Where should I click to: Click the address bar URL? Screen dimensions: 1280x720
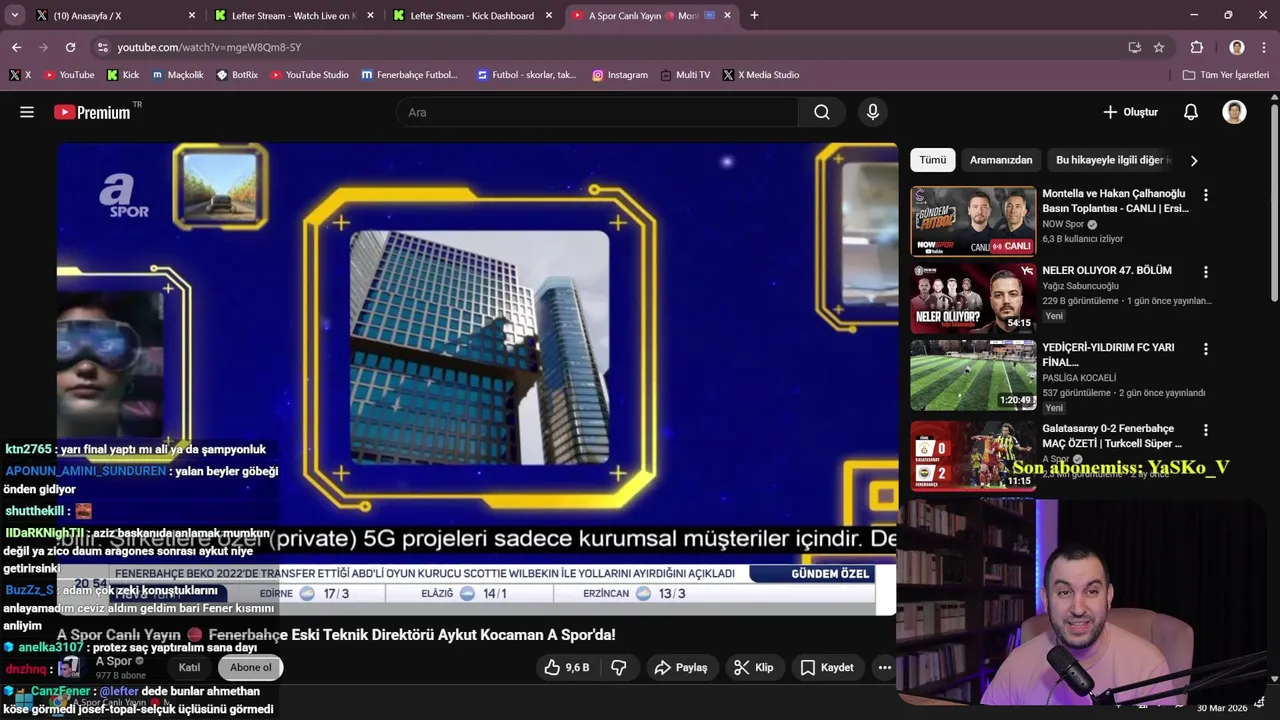point(209,47)
